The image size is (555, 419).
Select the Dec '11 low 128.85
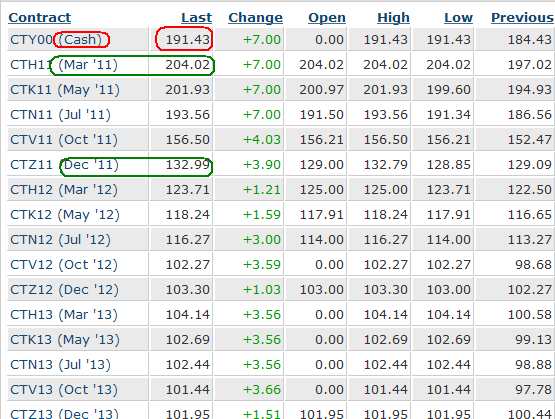pos(448,165)
